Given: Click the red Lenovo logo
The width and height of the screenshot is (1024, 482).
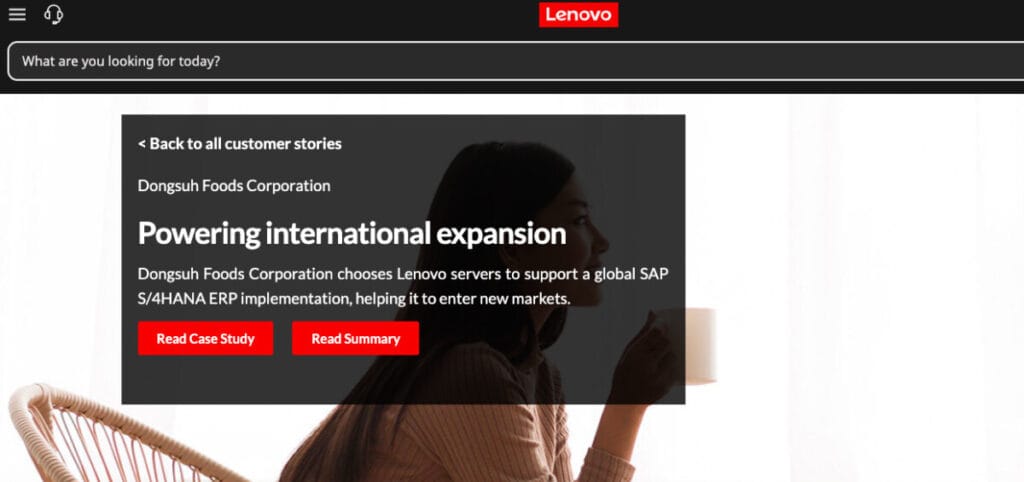Looking at the screenshot, I should (578, 14).
